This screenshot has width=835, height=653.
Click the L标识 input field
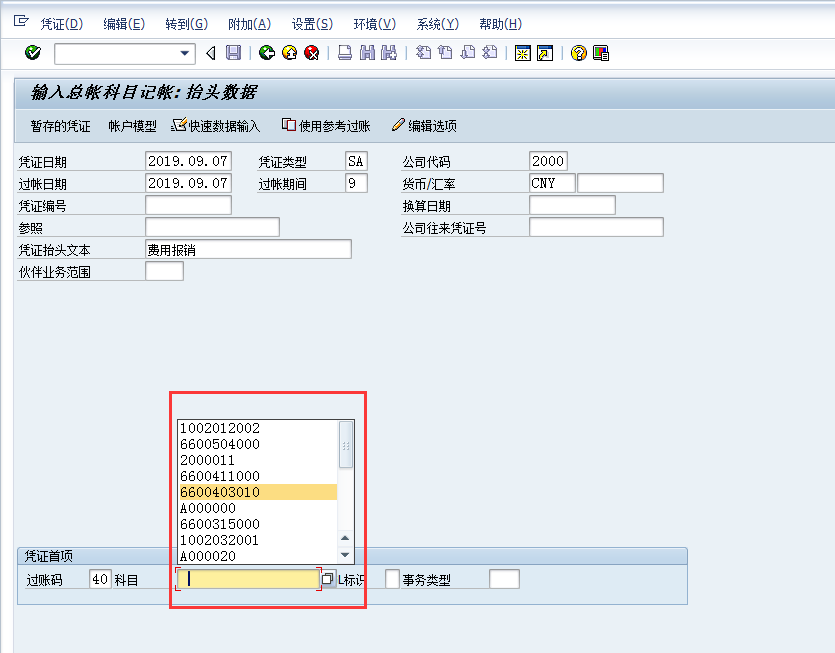click(392, 579)
